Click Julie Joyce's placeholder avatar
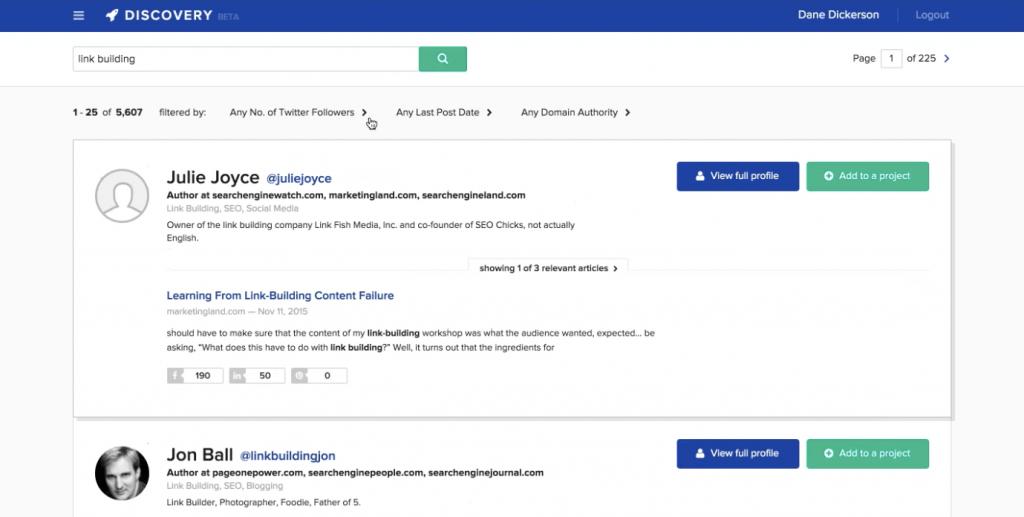Viewport: 1024px width, 517px height. click(122, 196)
